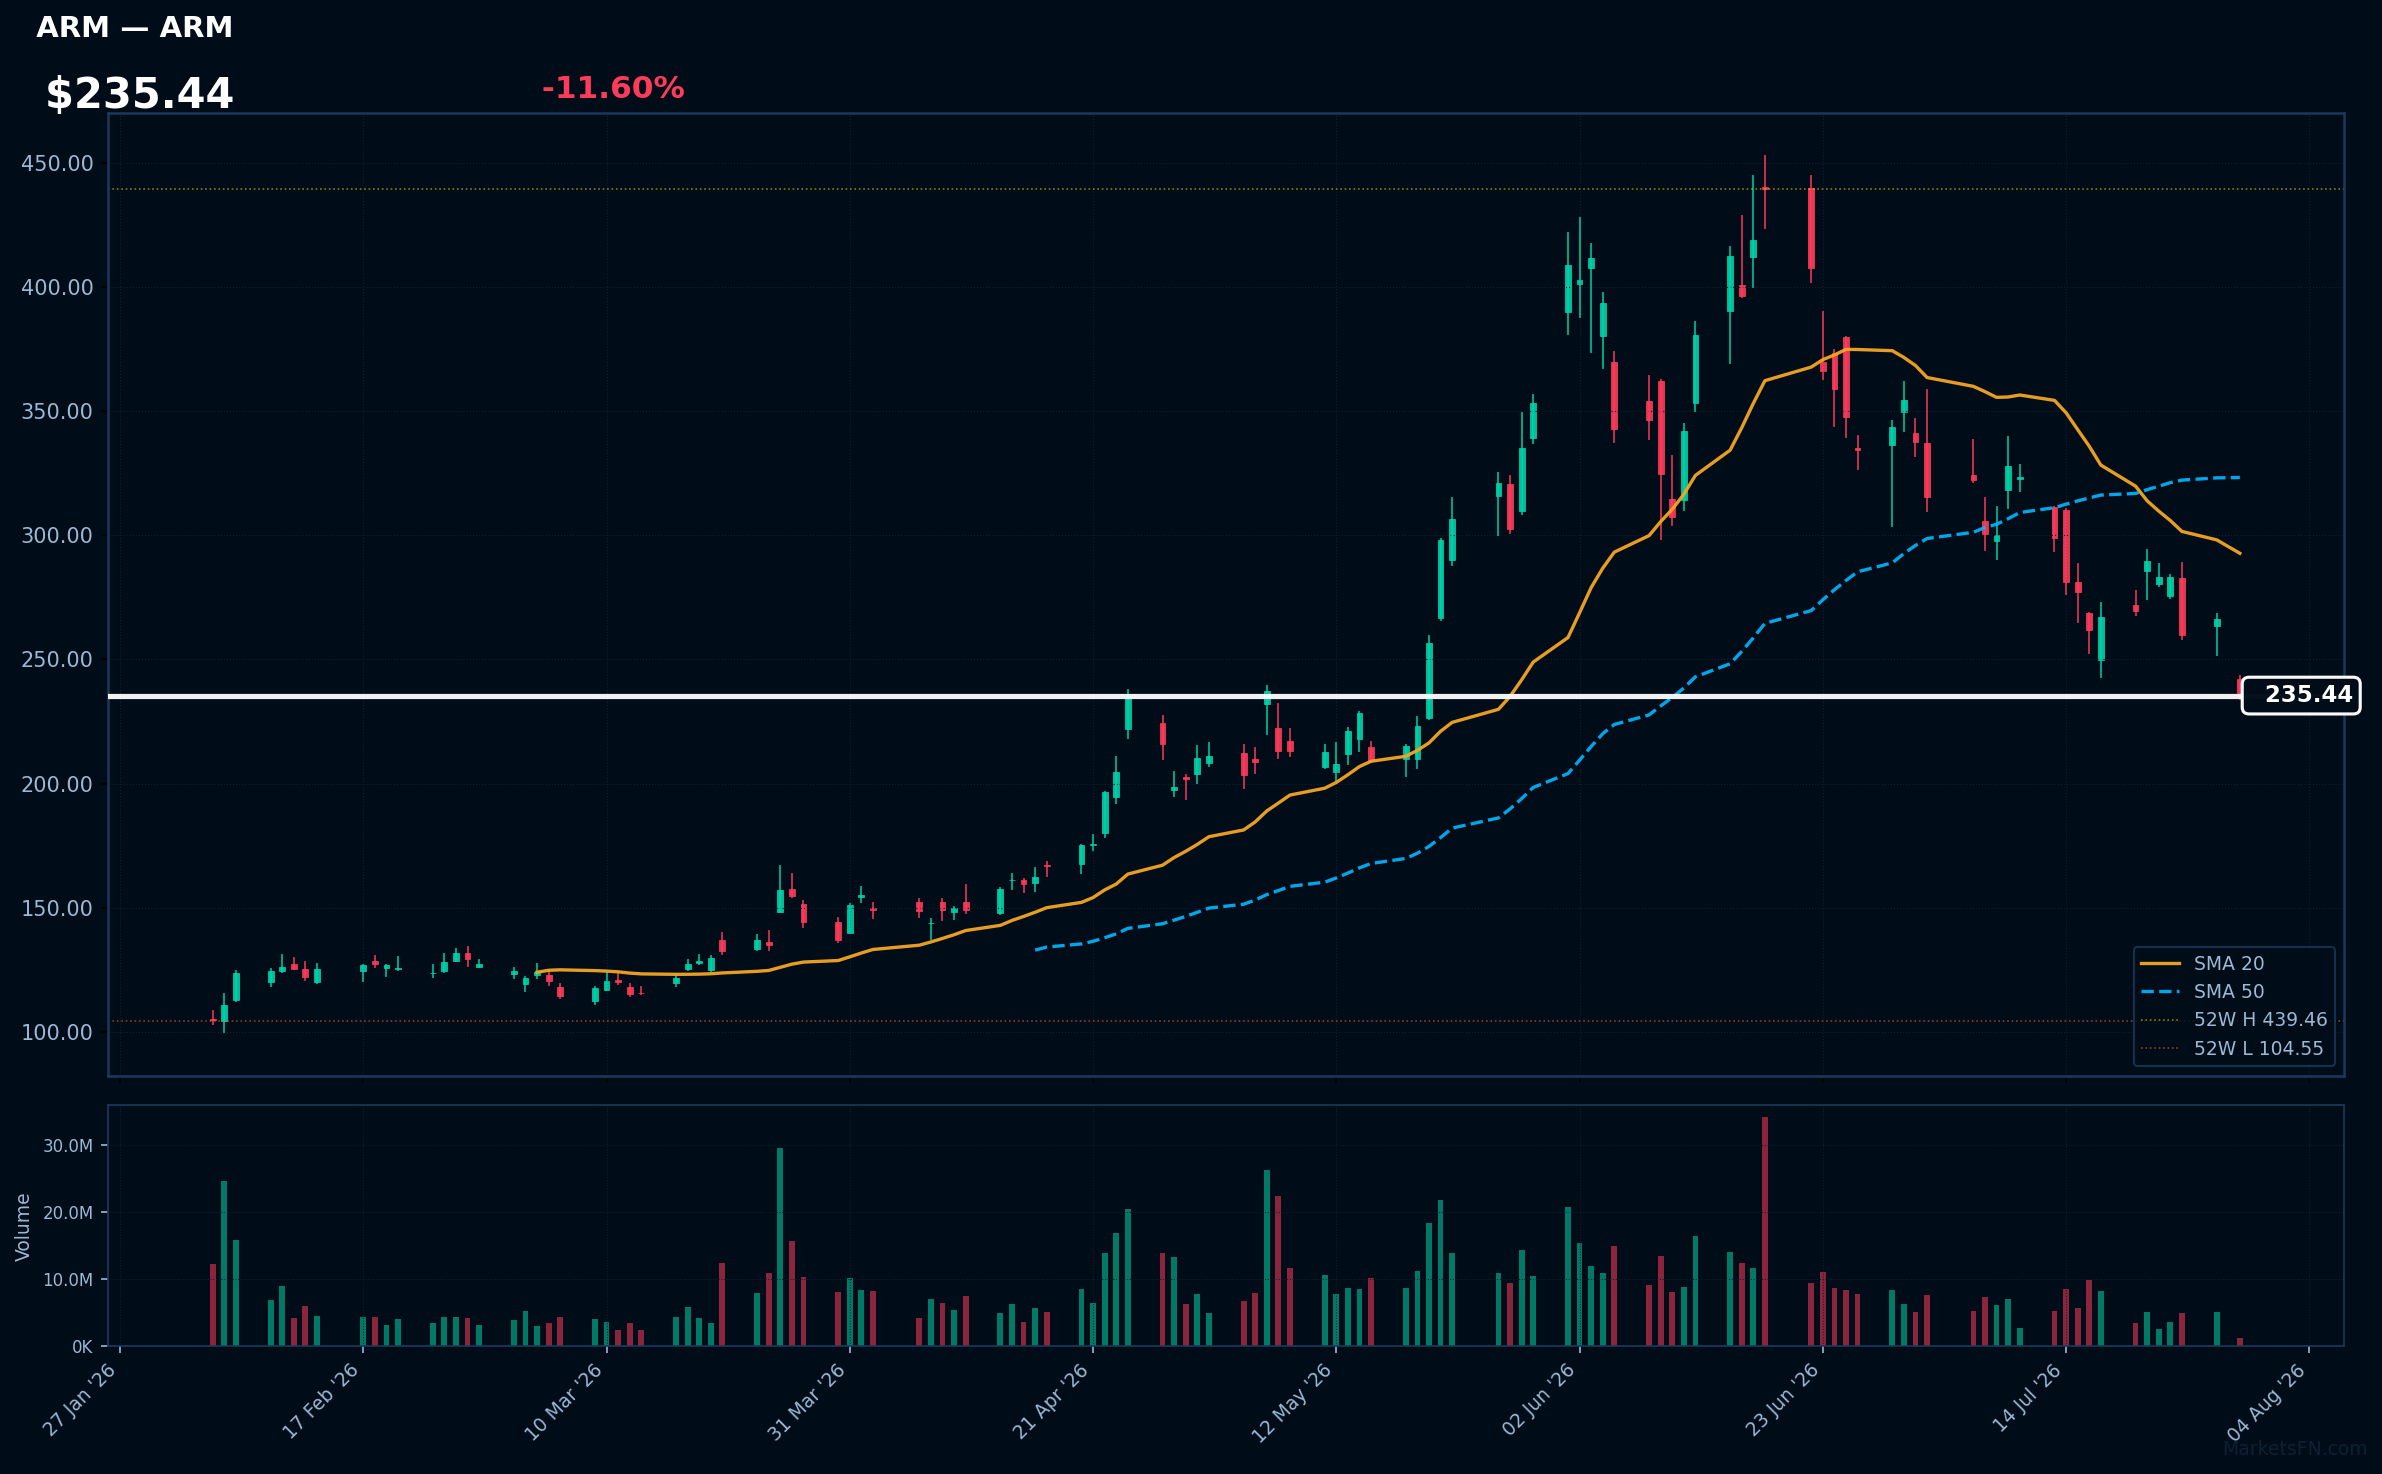
Task: Select the "27 Jan '26" date label
Action: (79, 1400)
